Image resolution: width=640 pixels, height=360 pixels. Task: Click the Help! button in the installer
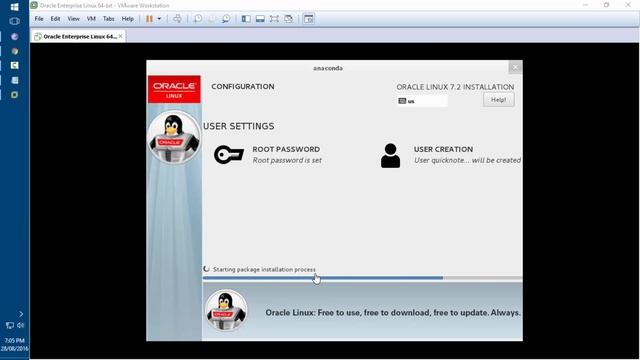click(x=498, y=100)
